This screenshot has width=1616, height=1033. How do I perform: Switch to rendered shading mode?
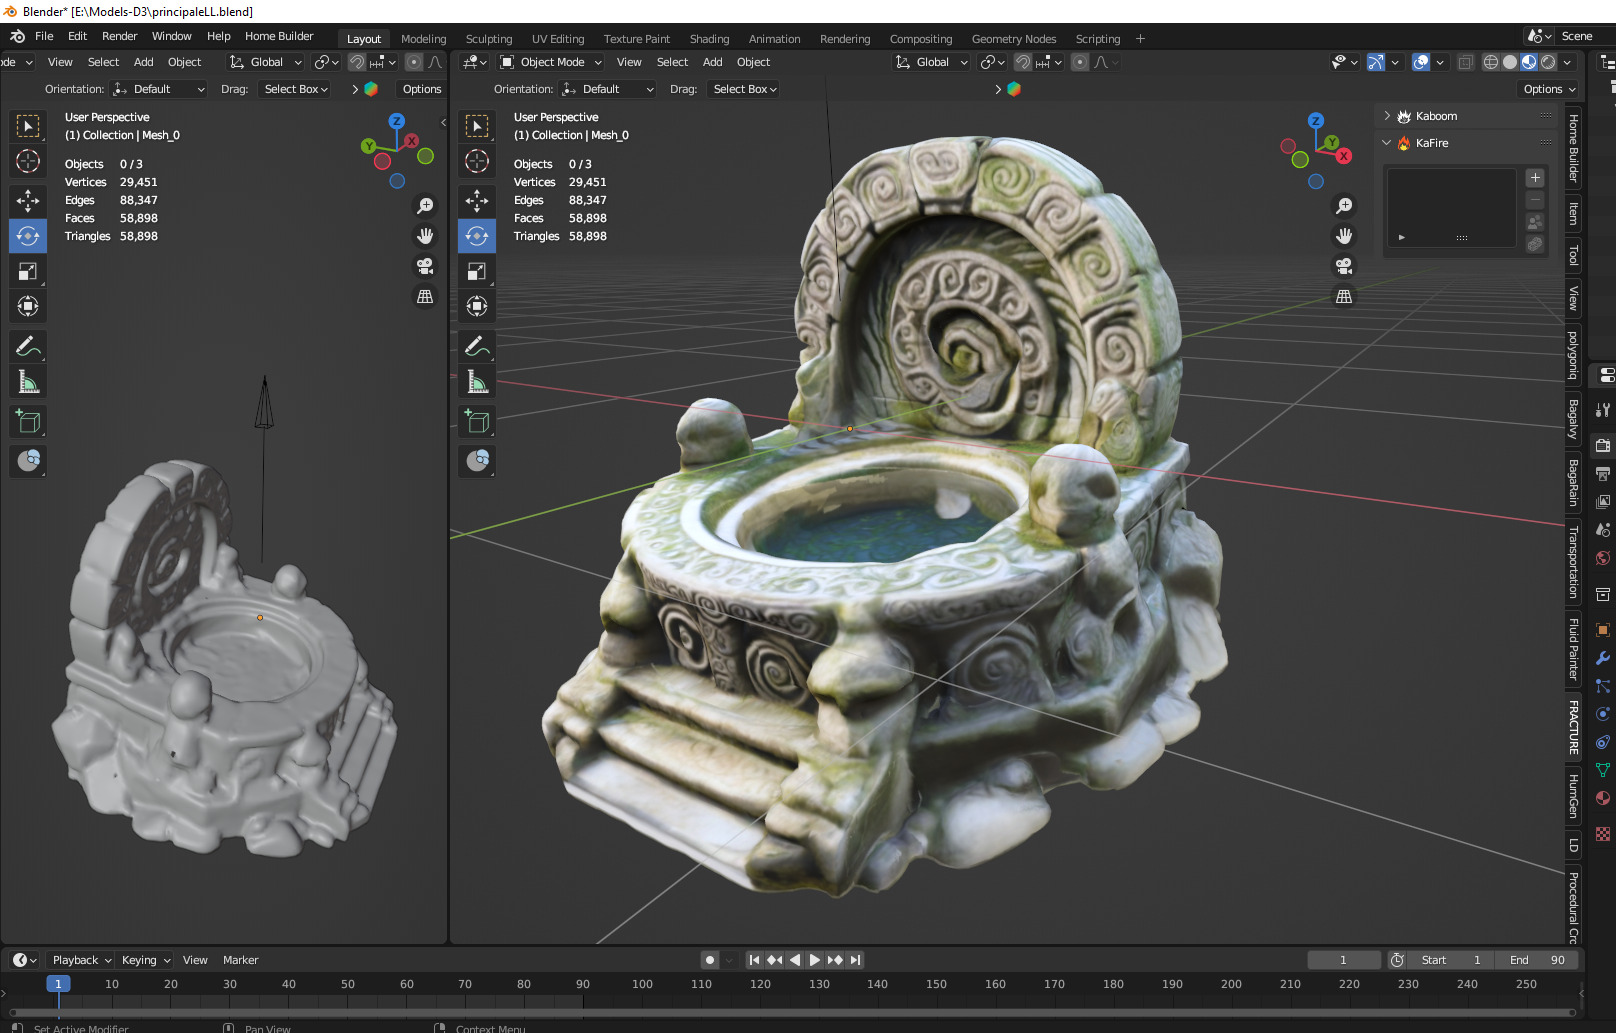pos(1548,62)
